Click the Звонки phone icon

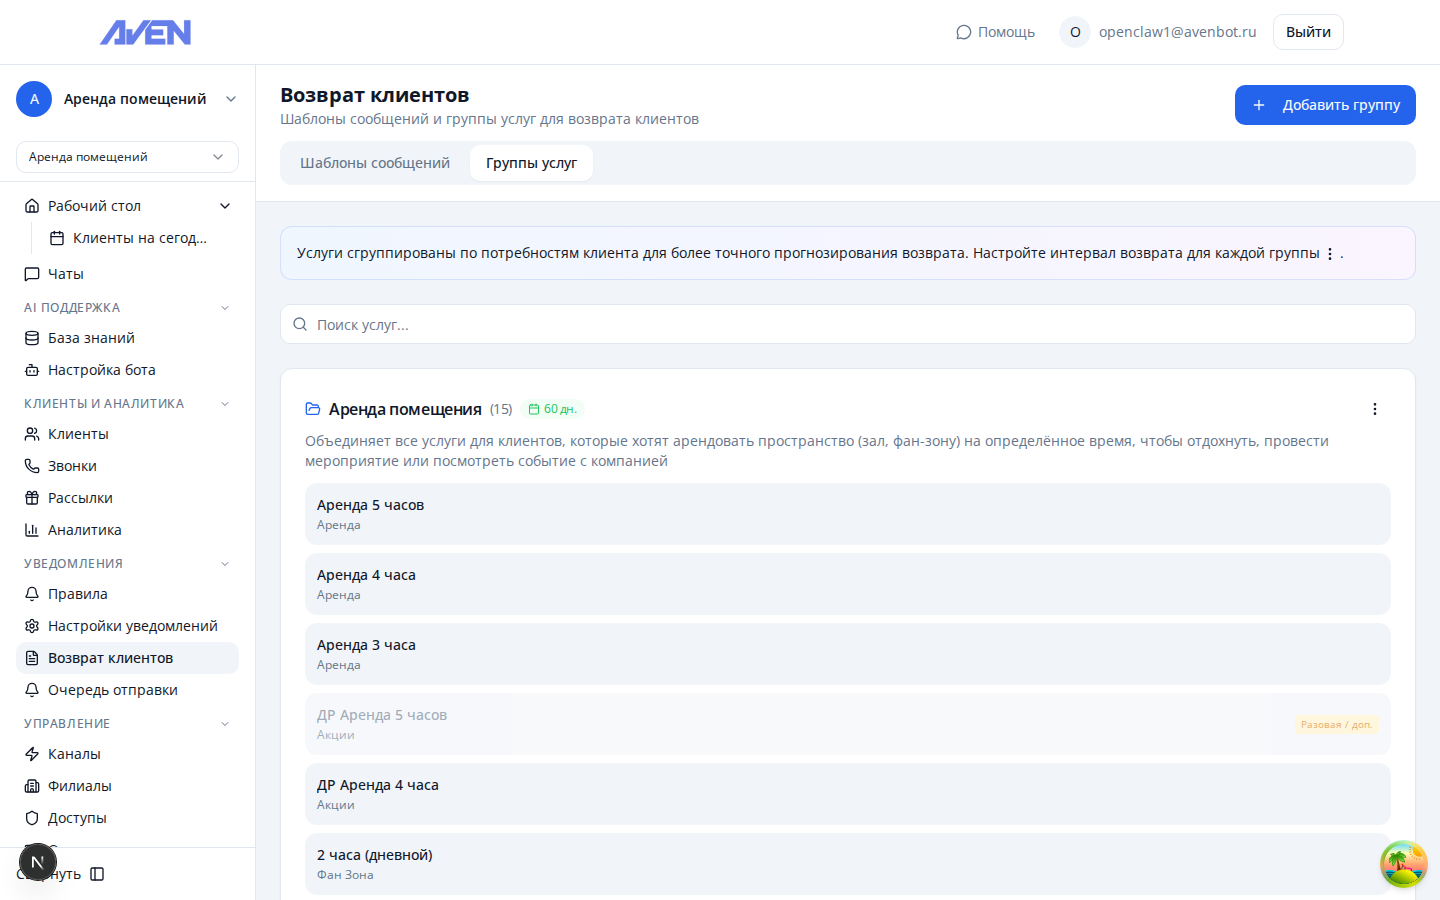(x=32, y=466)
